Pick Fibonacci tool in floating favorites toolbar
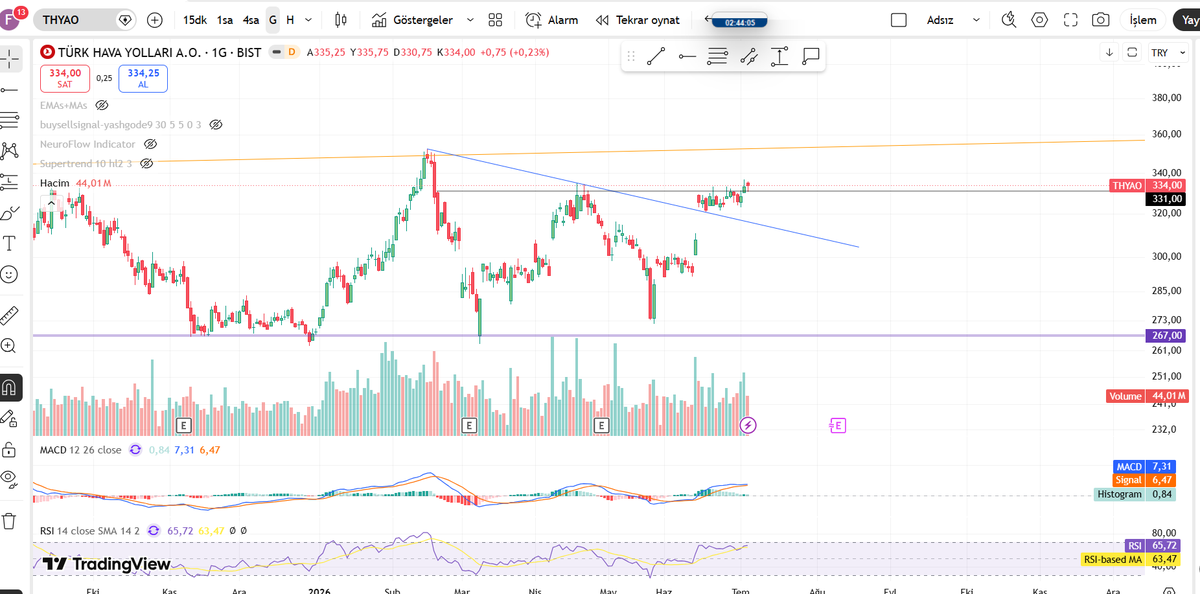1200x594 pixels. (717, 57)
